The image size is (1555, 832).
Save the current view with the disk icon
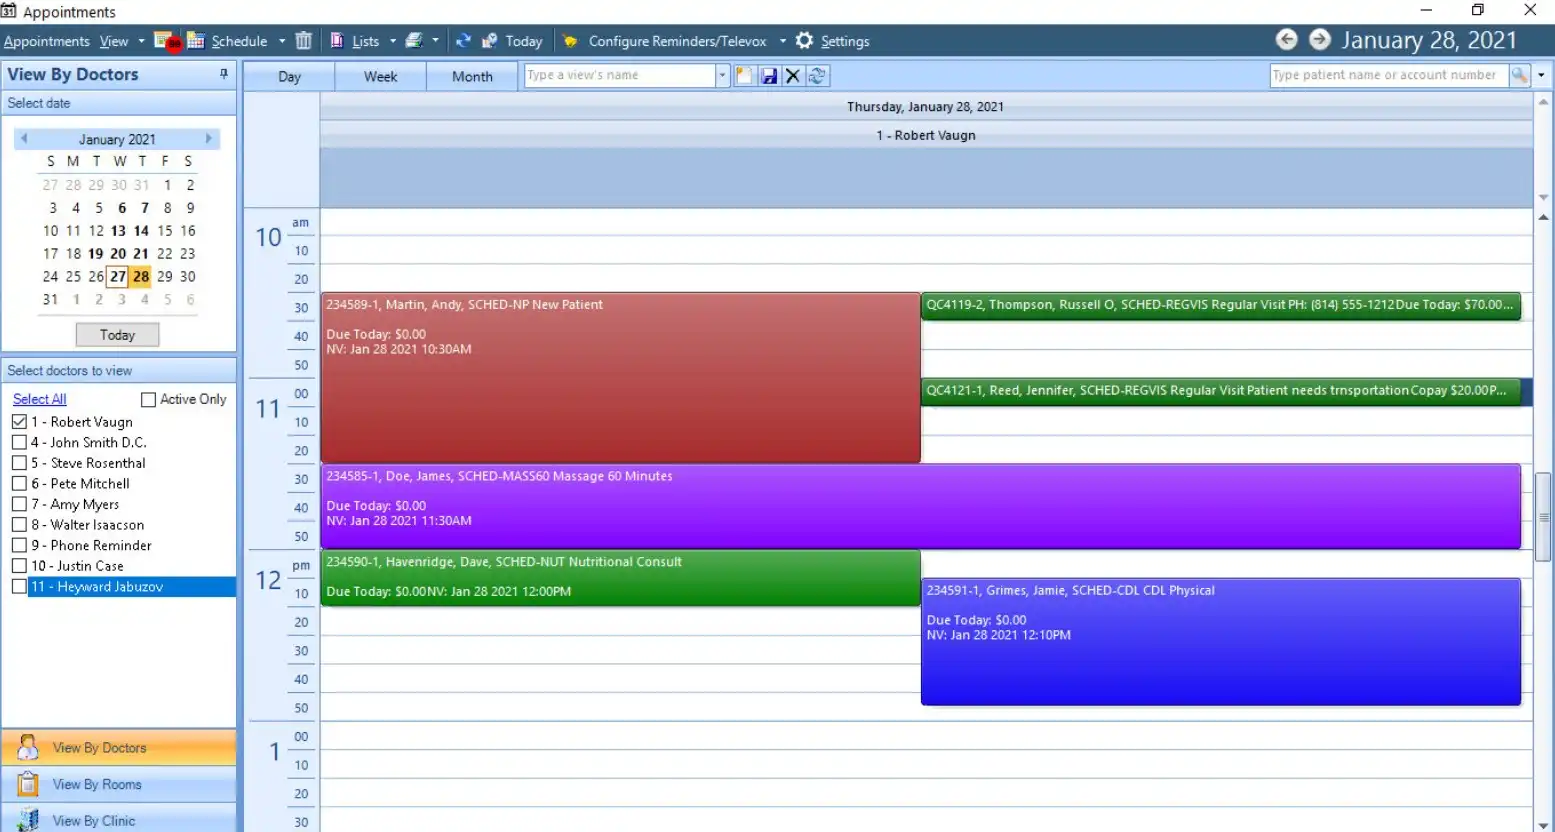(x=767, y=75)
